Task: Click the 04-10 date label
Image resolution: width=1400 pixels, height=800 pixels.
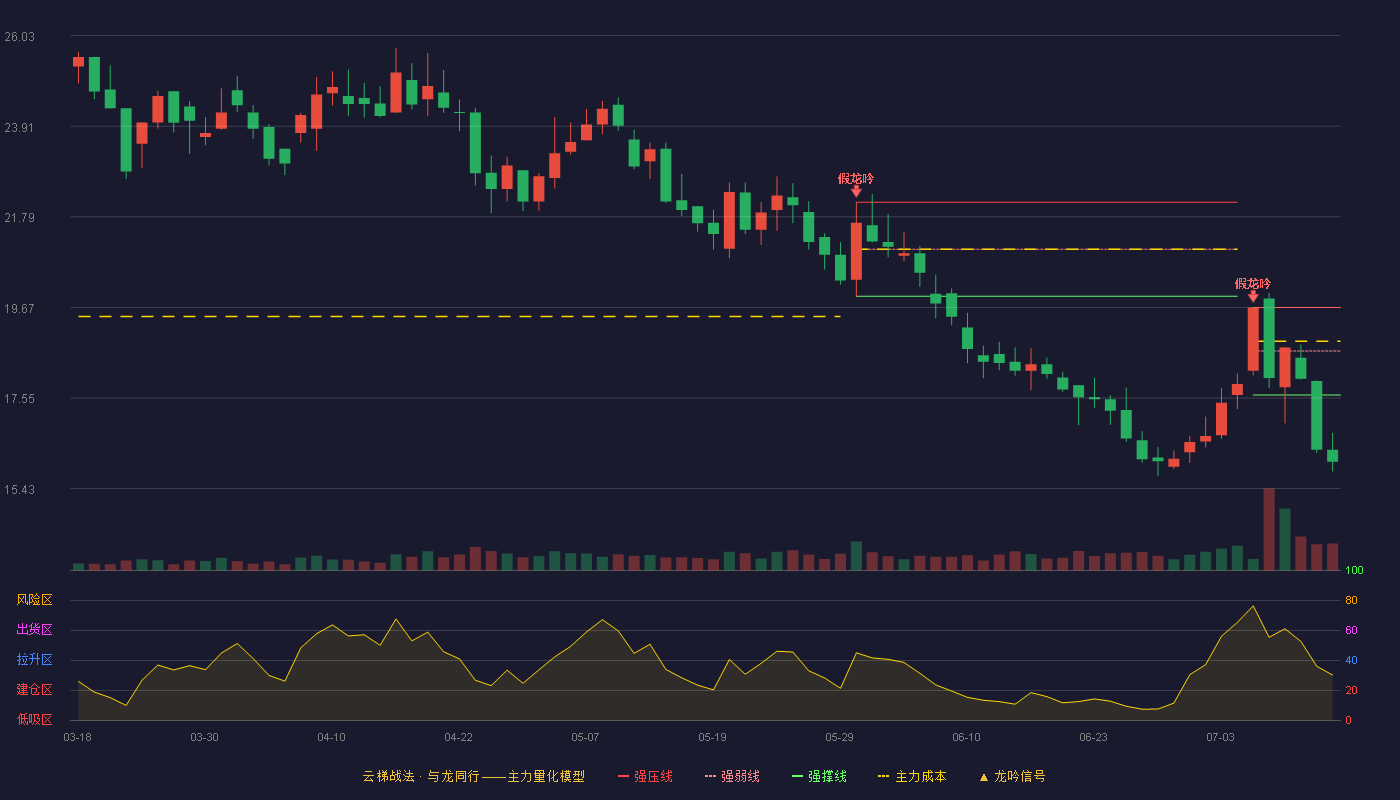Action: click(x=331, y=737)
